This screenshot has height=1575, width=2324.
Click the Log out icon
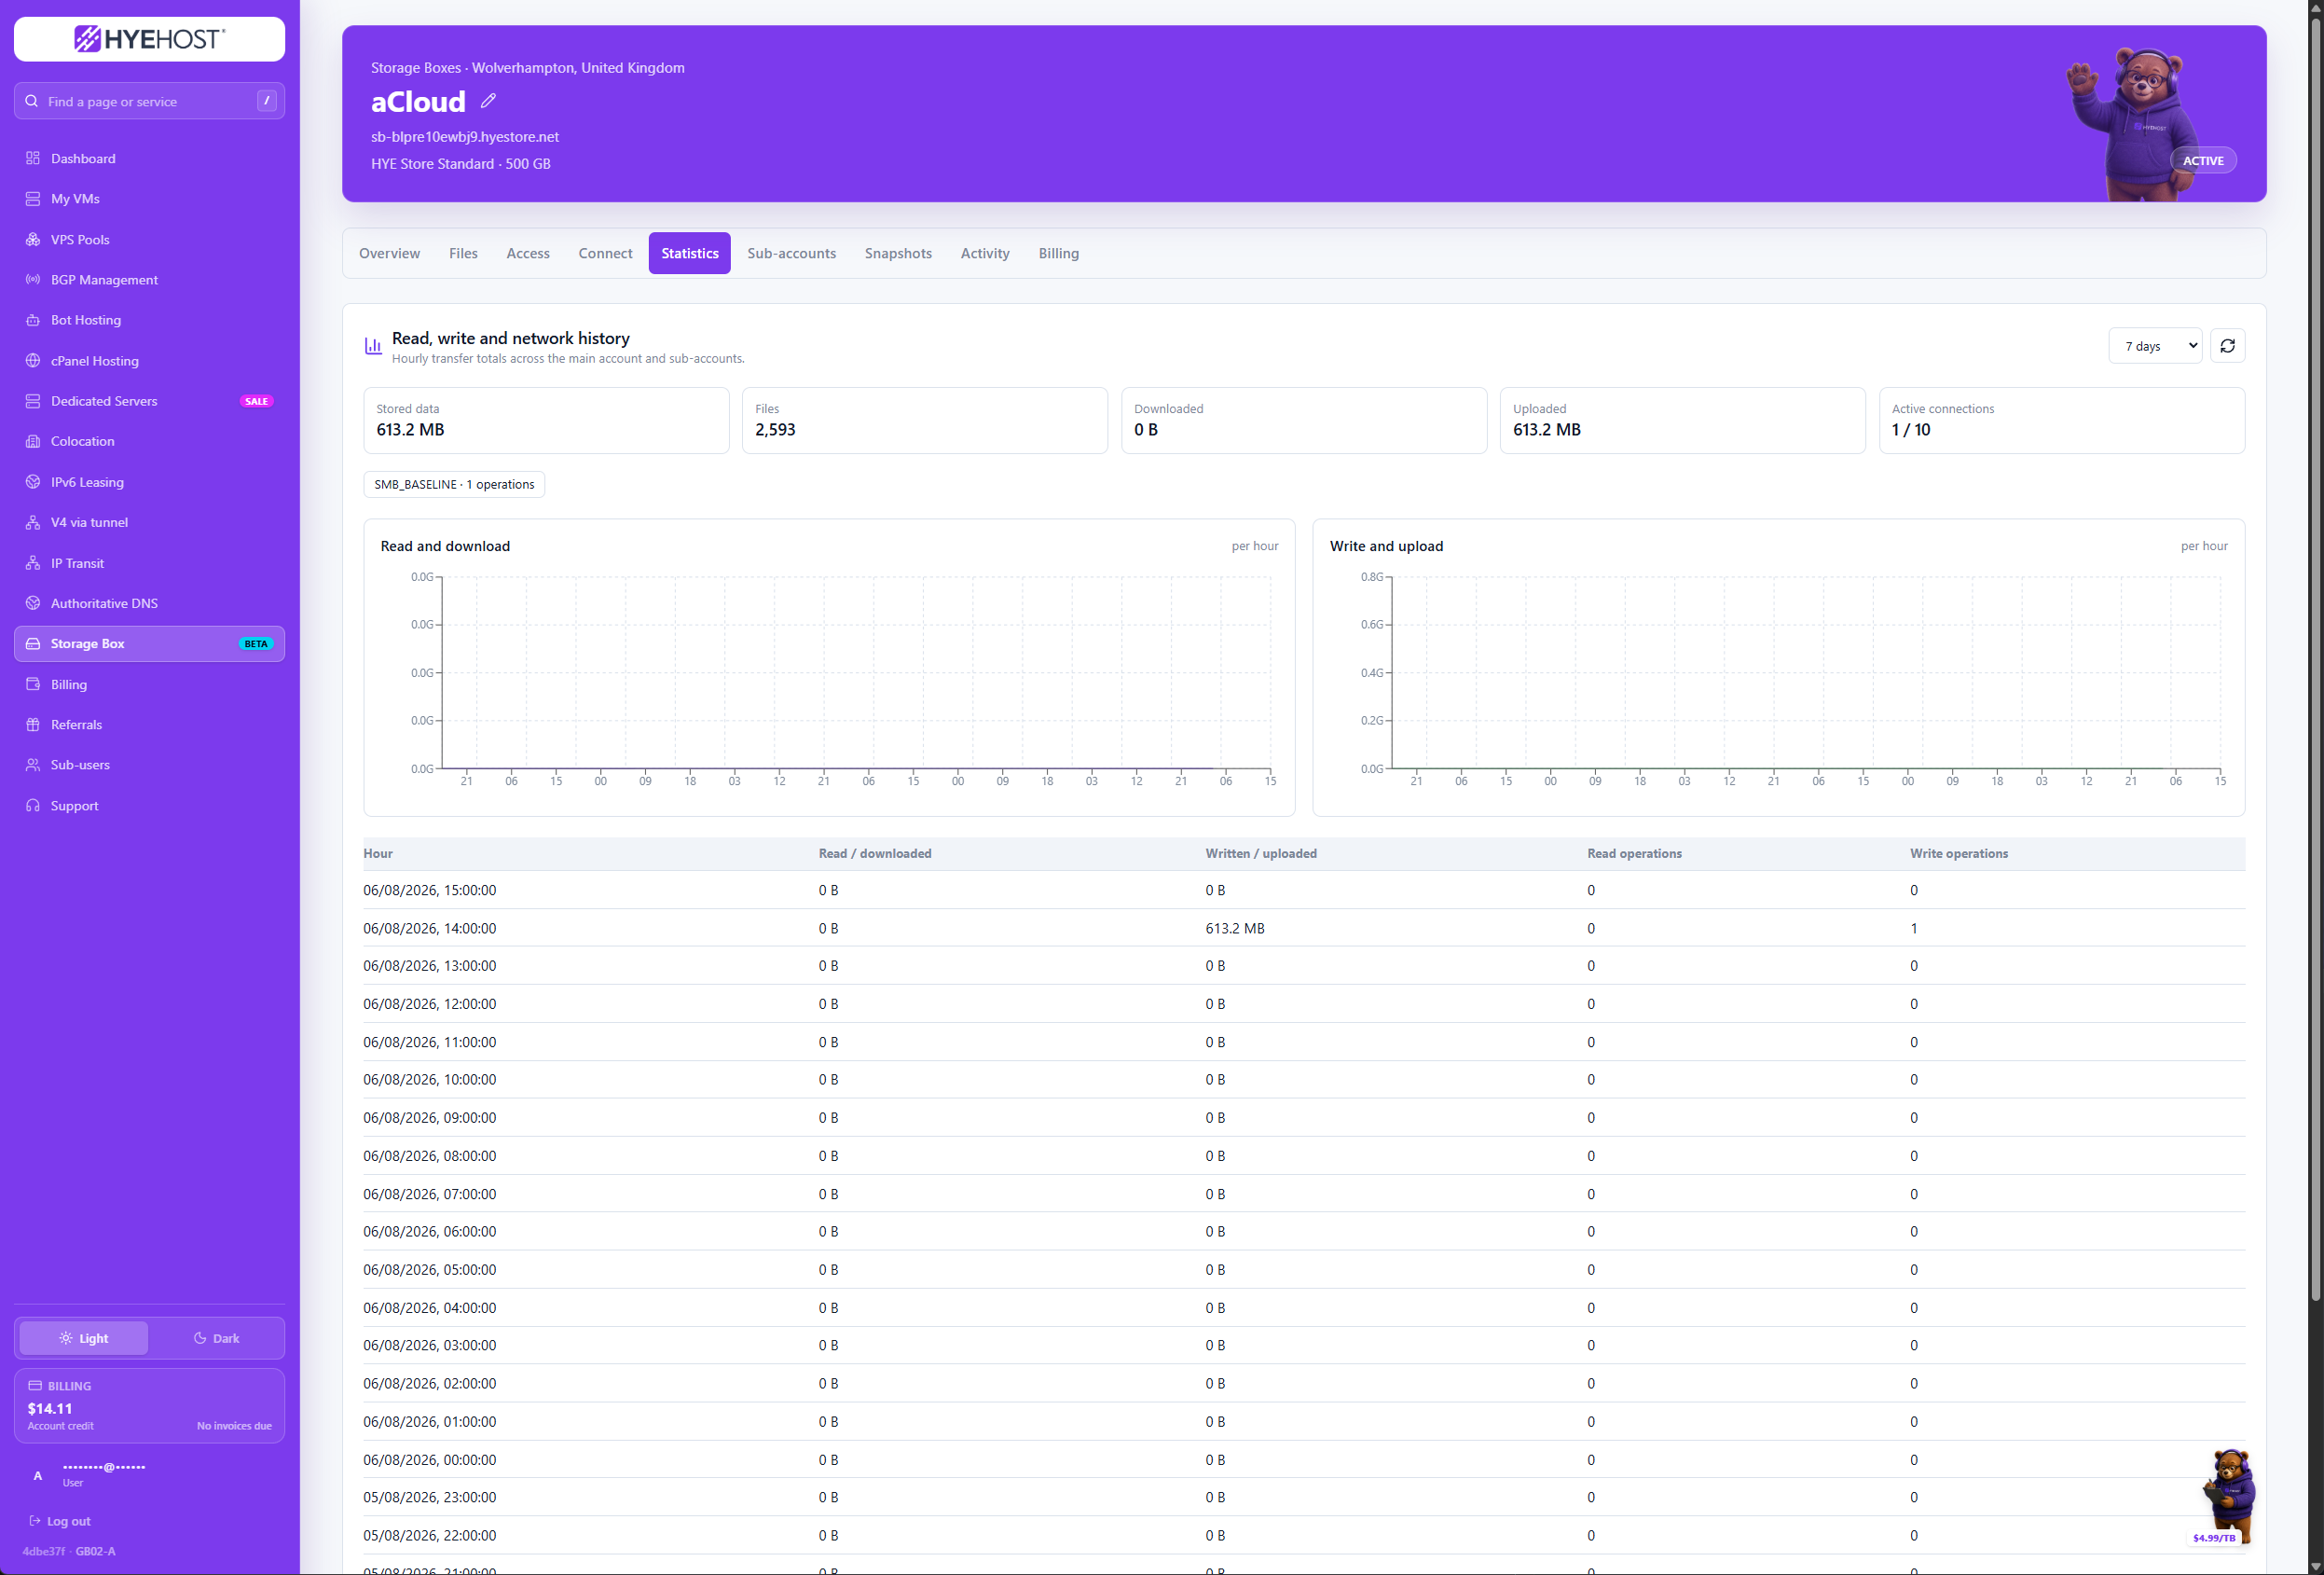pos(35,1521)
